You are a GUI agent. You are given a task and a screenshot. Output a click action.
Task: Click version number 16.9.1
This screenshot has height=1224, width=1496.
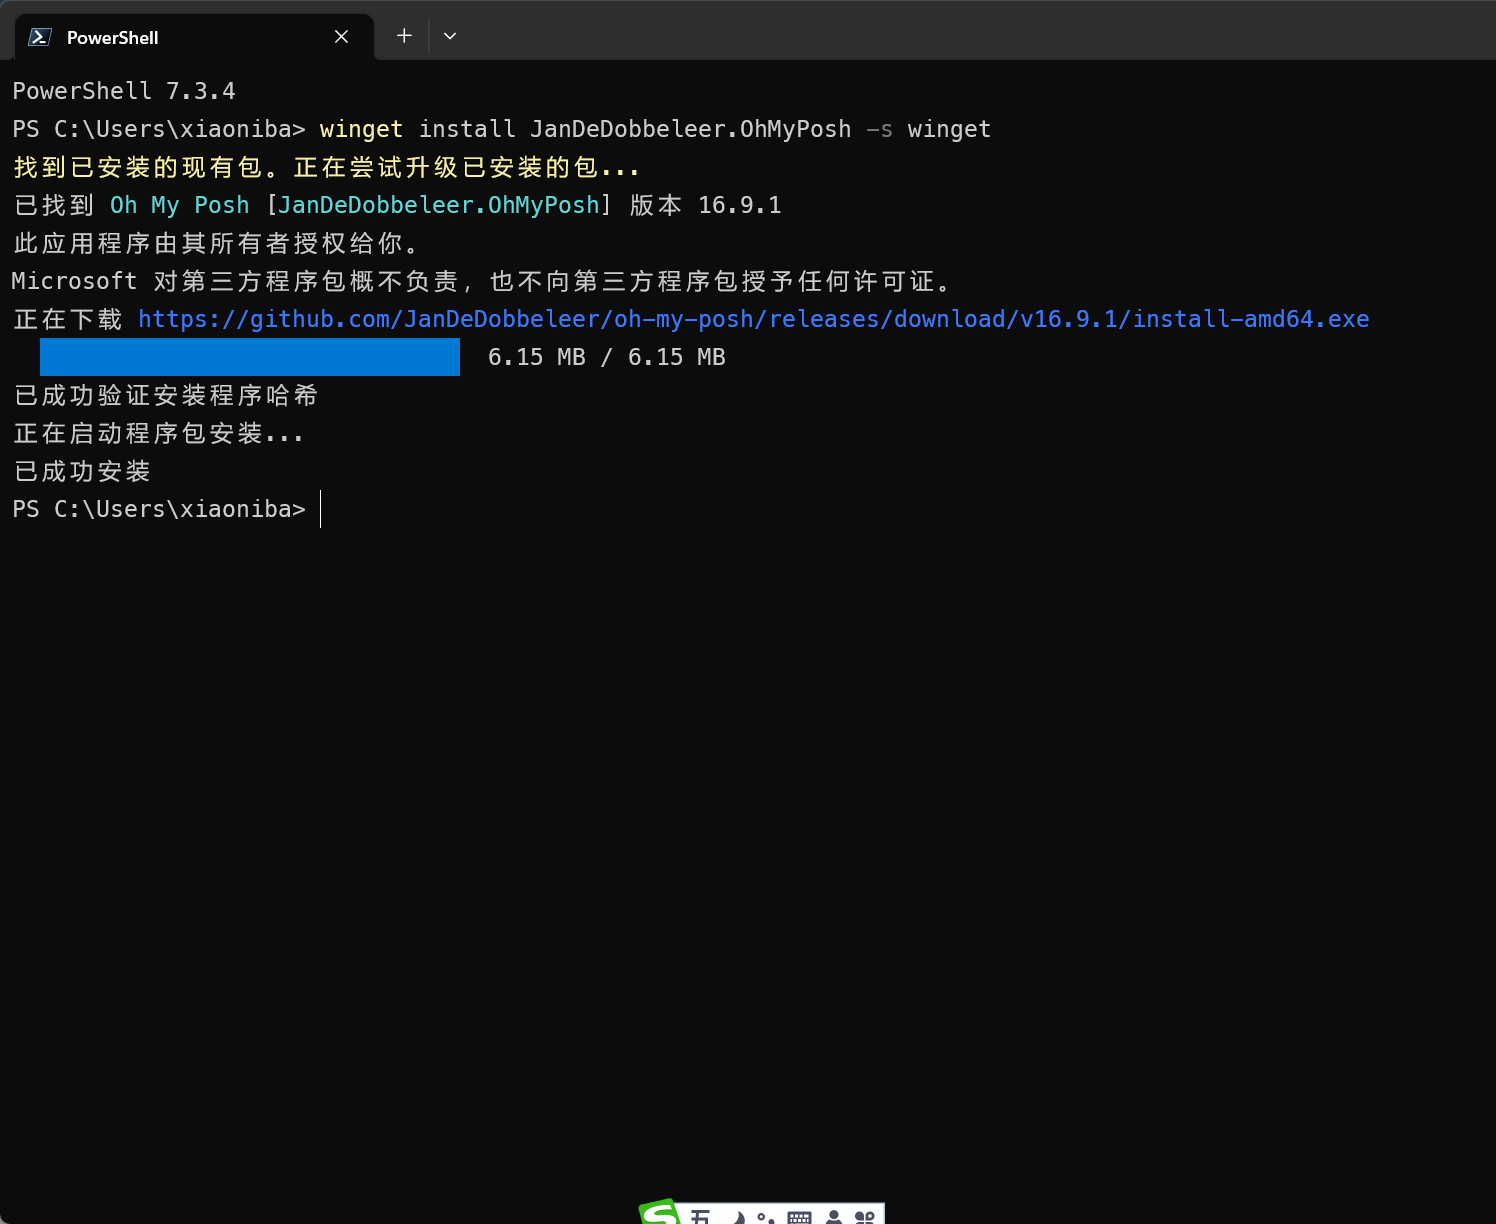click(x=740, y=205)
